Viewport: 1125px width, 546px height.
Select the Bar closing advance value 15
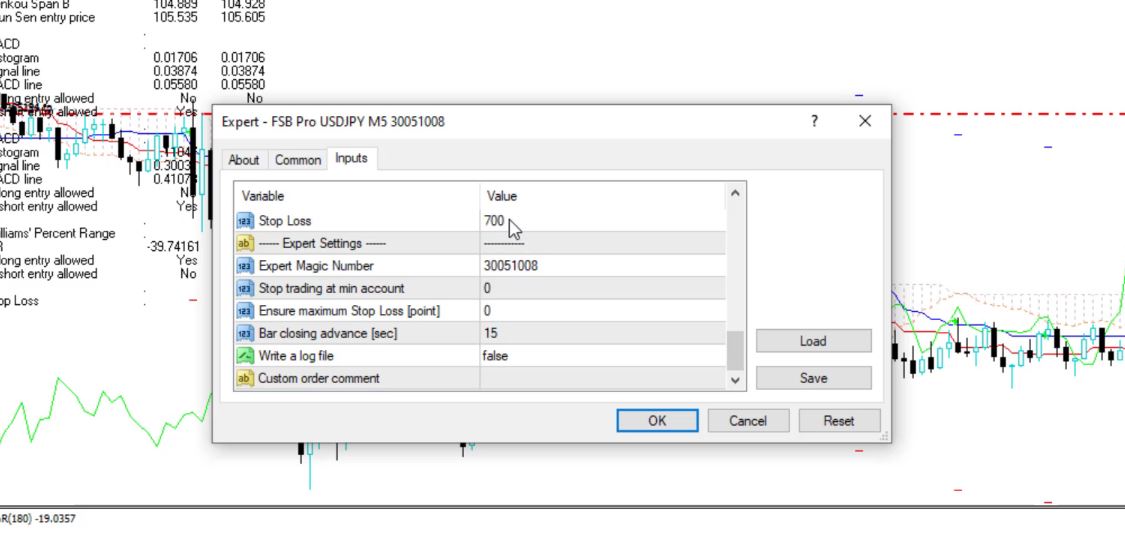[x=490, y=333]
